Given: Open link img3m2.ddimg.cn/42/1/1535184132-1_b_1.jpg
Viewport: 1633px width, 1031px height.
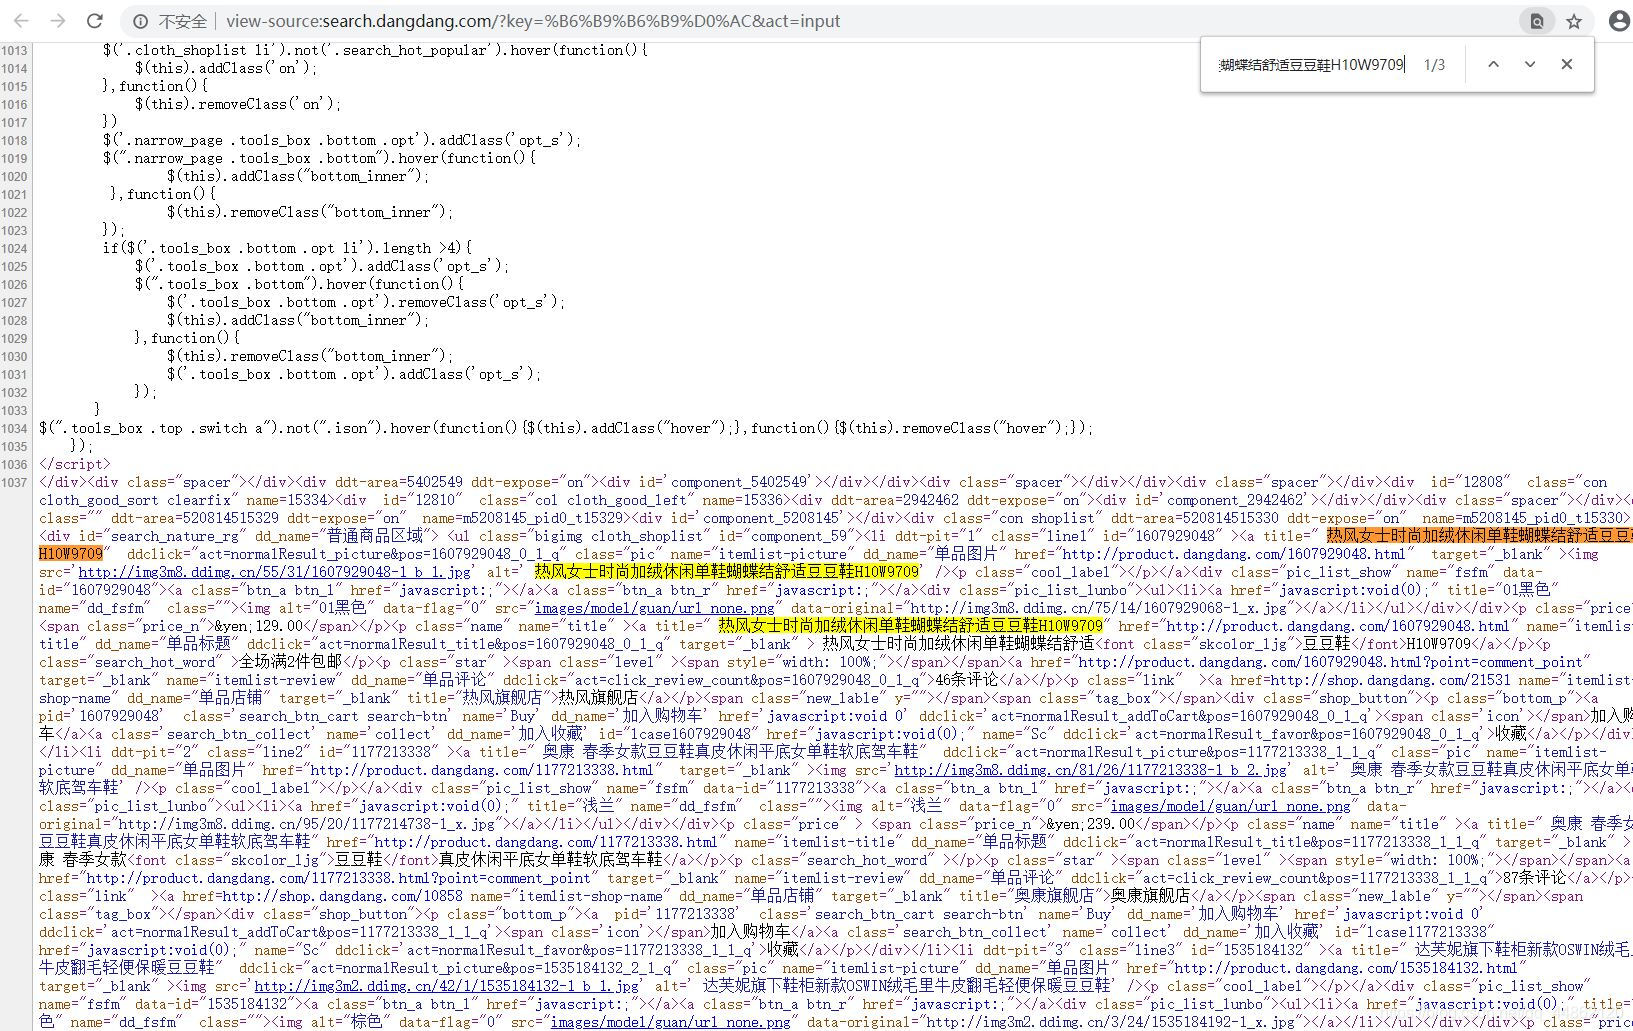Looking at the screenshot, I should tap(447, 986).
